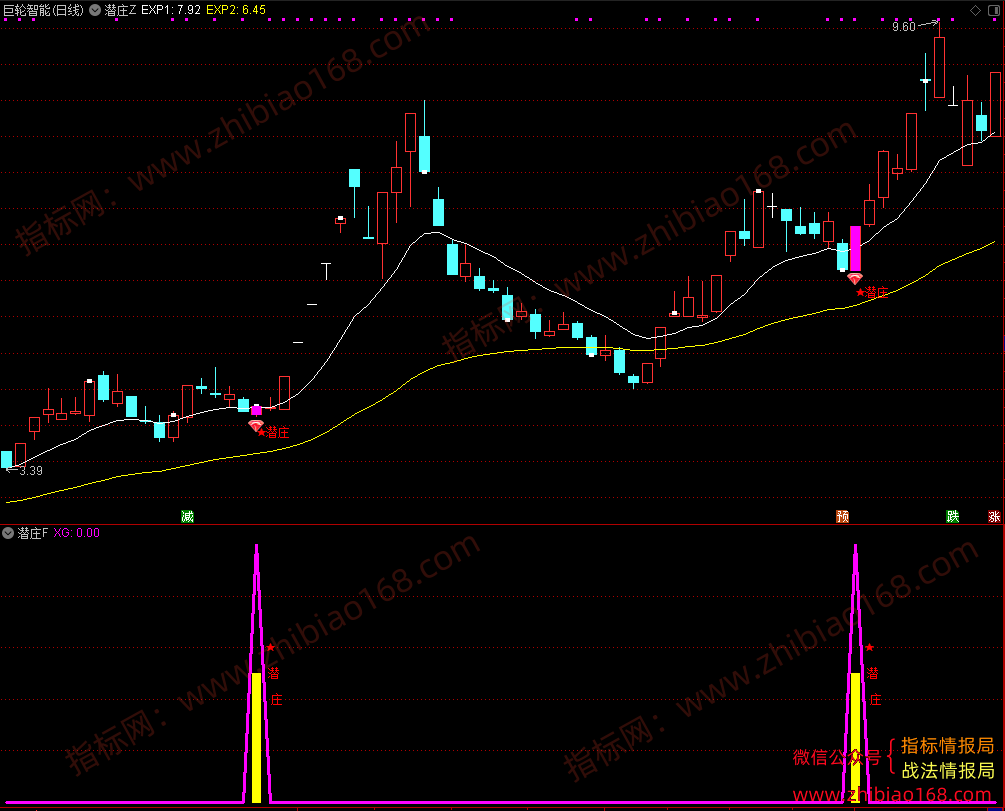Click the tall magenta candle near 预 marker
Screen dimensions: 1005x811
pyautogui.click(x=855, y=249)
